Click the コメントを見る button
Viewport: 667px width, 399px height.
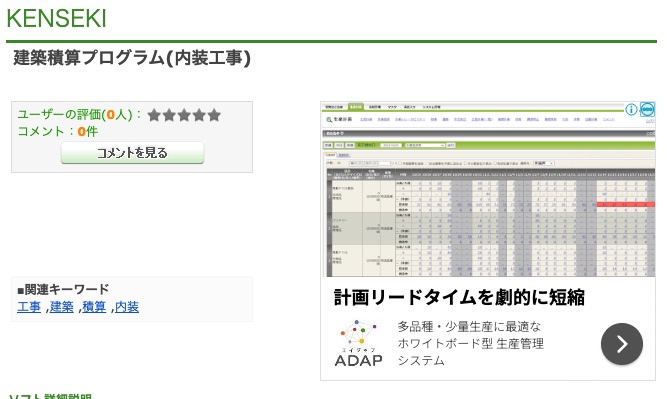coord(132,153)
